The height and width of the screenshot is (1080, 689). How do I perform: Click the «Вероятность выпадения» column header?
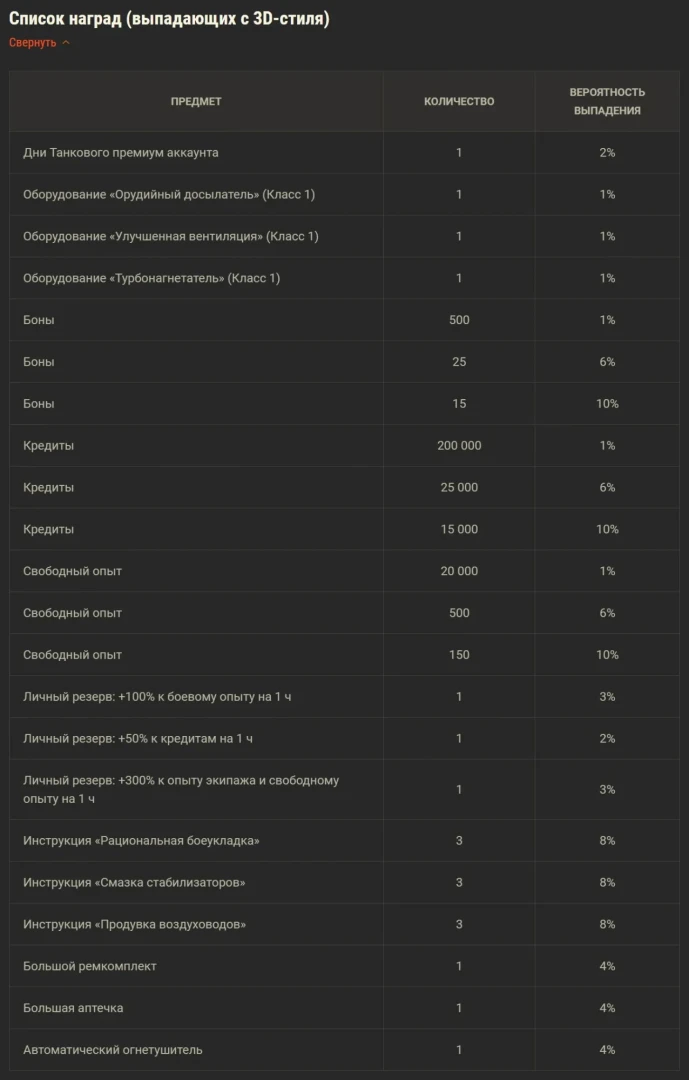[x=607, y=101]
